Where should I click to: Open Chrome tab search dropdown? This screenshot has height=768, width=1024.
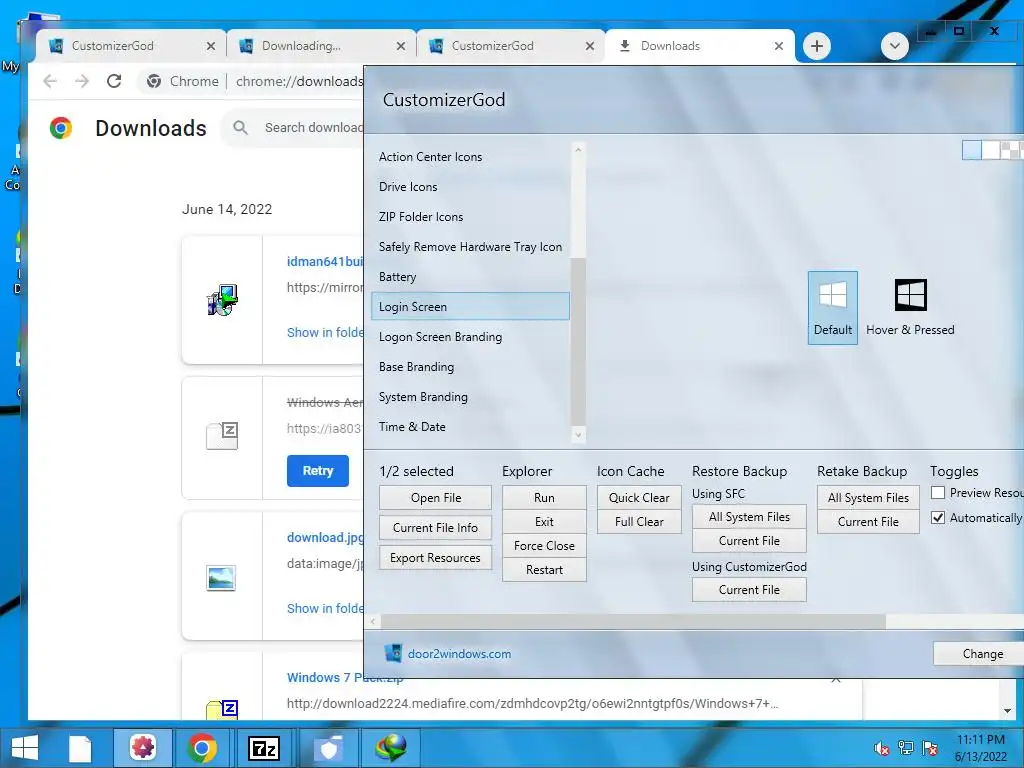tap(895, 46)
